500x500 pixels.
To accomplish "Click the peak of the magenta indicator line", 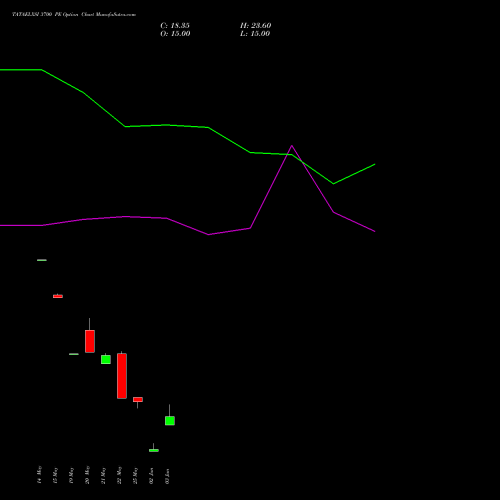I will 292,146.
